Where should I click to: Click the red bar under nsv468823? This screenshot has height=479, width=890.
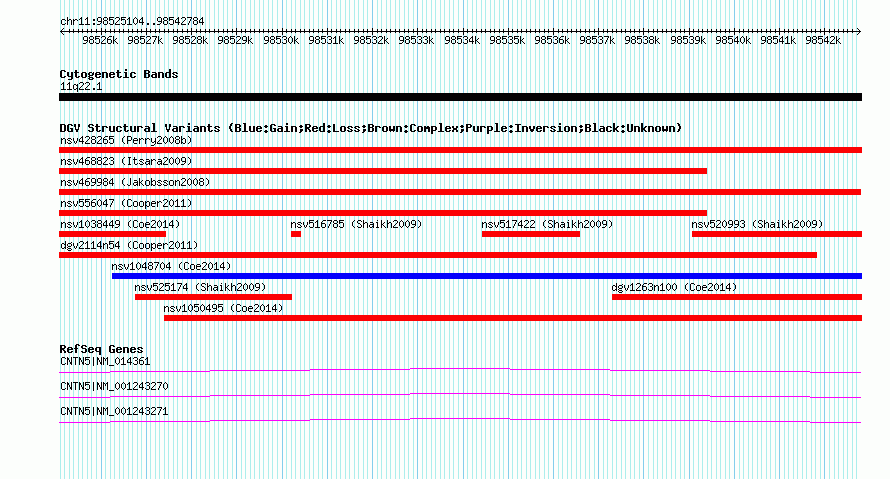(383, 171)
